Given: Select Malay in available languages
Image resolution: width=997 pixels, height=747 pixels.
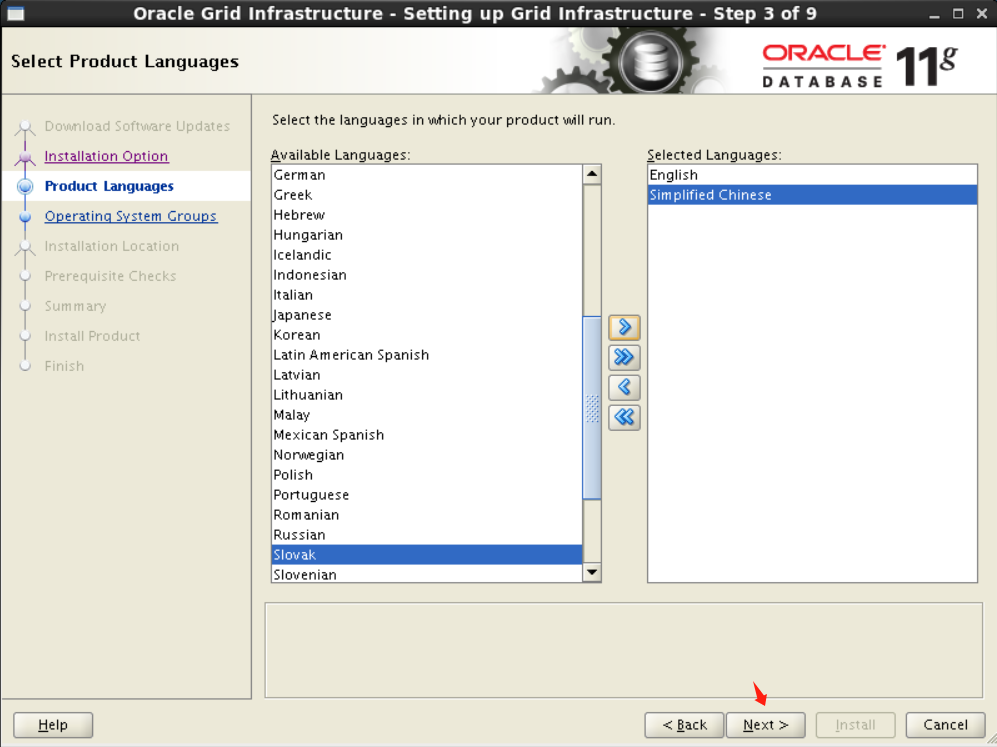Looking at the screenshot, I should (x=427, y=415).
